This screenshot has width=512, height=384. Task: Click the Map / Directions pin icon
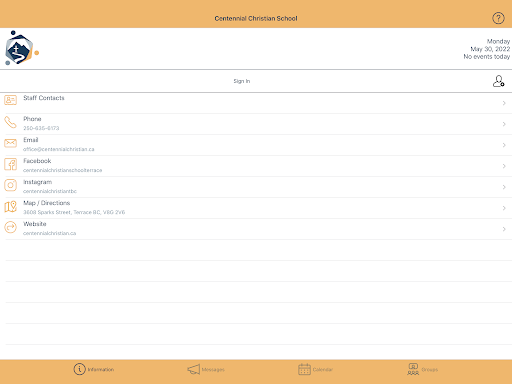click(10, 206)
